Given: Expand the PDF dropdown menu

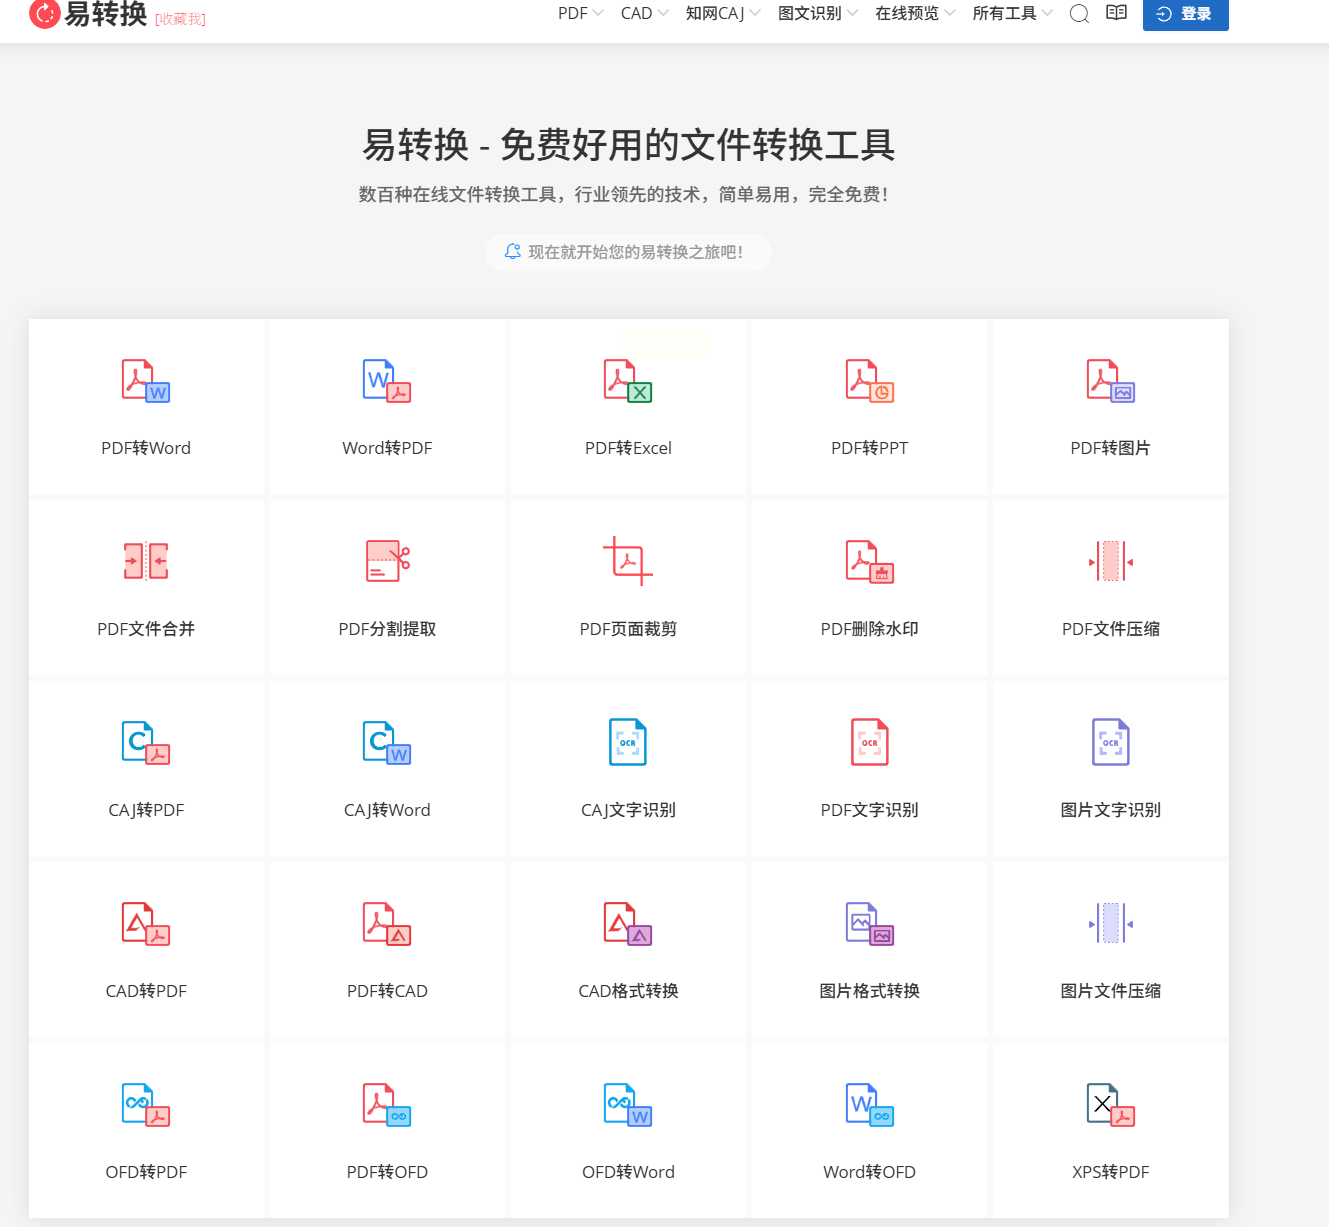Looking at the screenshot, I should pyautogui.click(x=580, y=13).
